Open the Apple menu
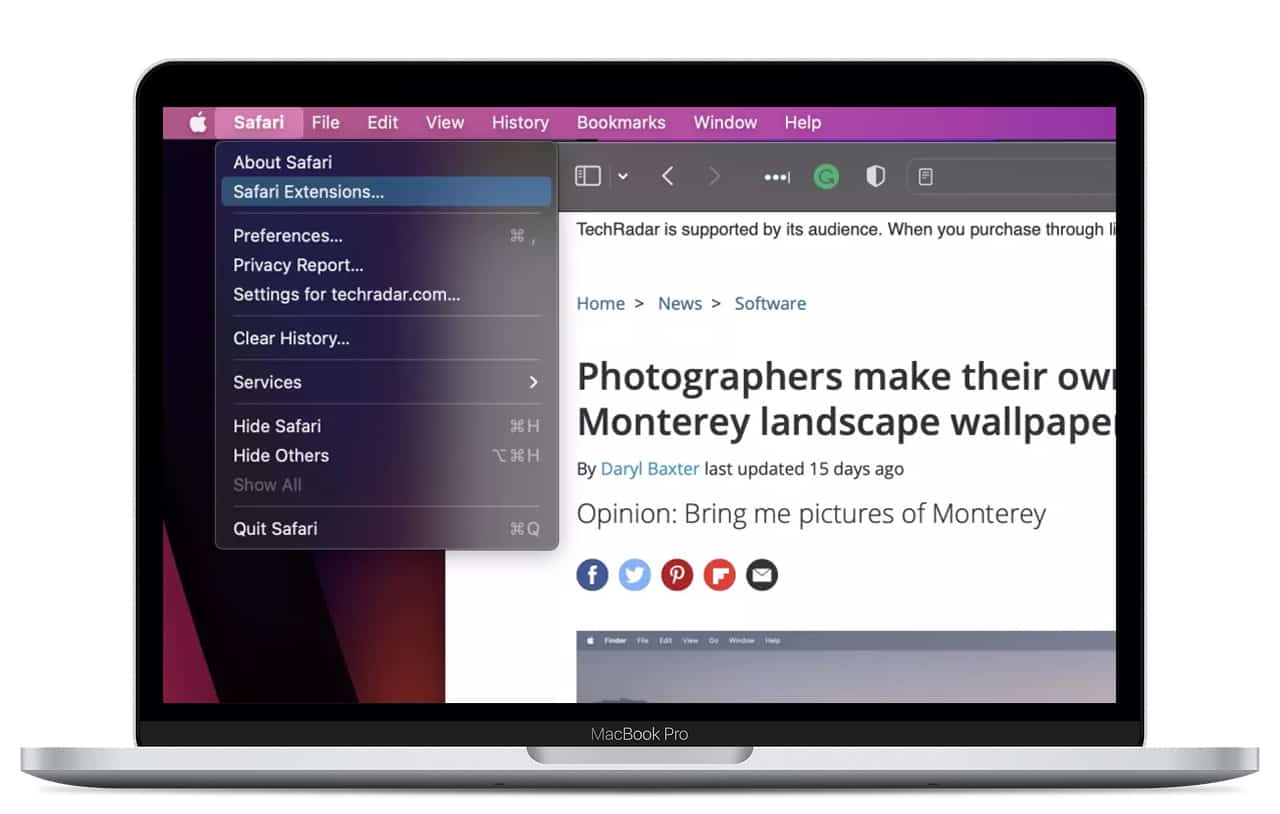 [x=198, y=122]
